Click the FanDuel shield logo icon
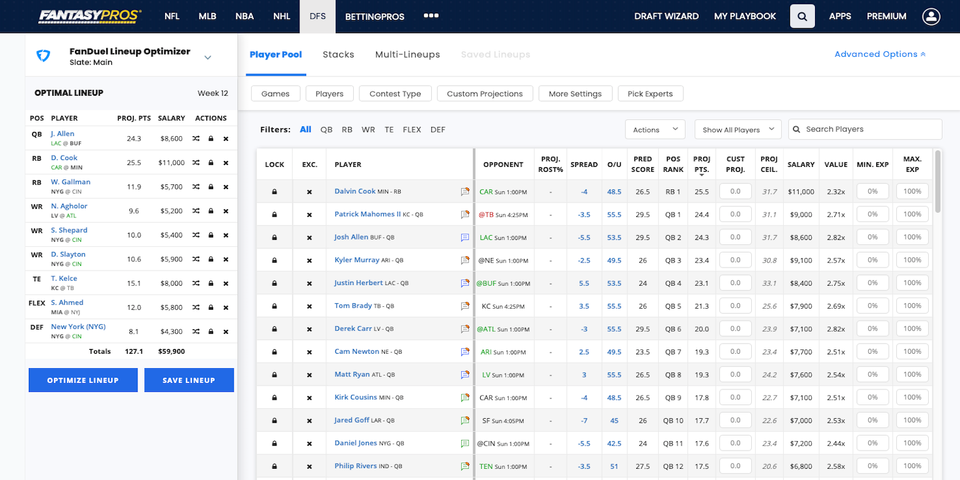 tap(44, 56)
